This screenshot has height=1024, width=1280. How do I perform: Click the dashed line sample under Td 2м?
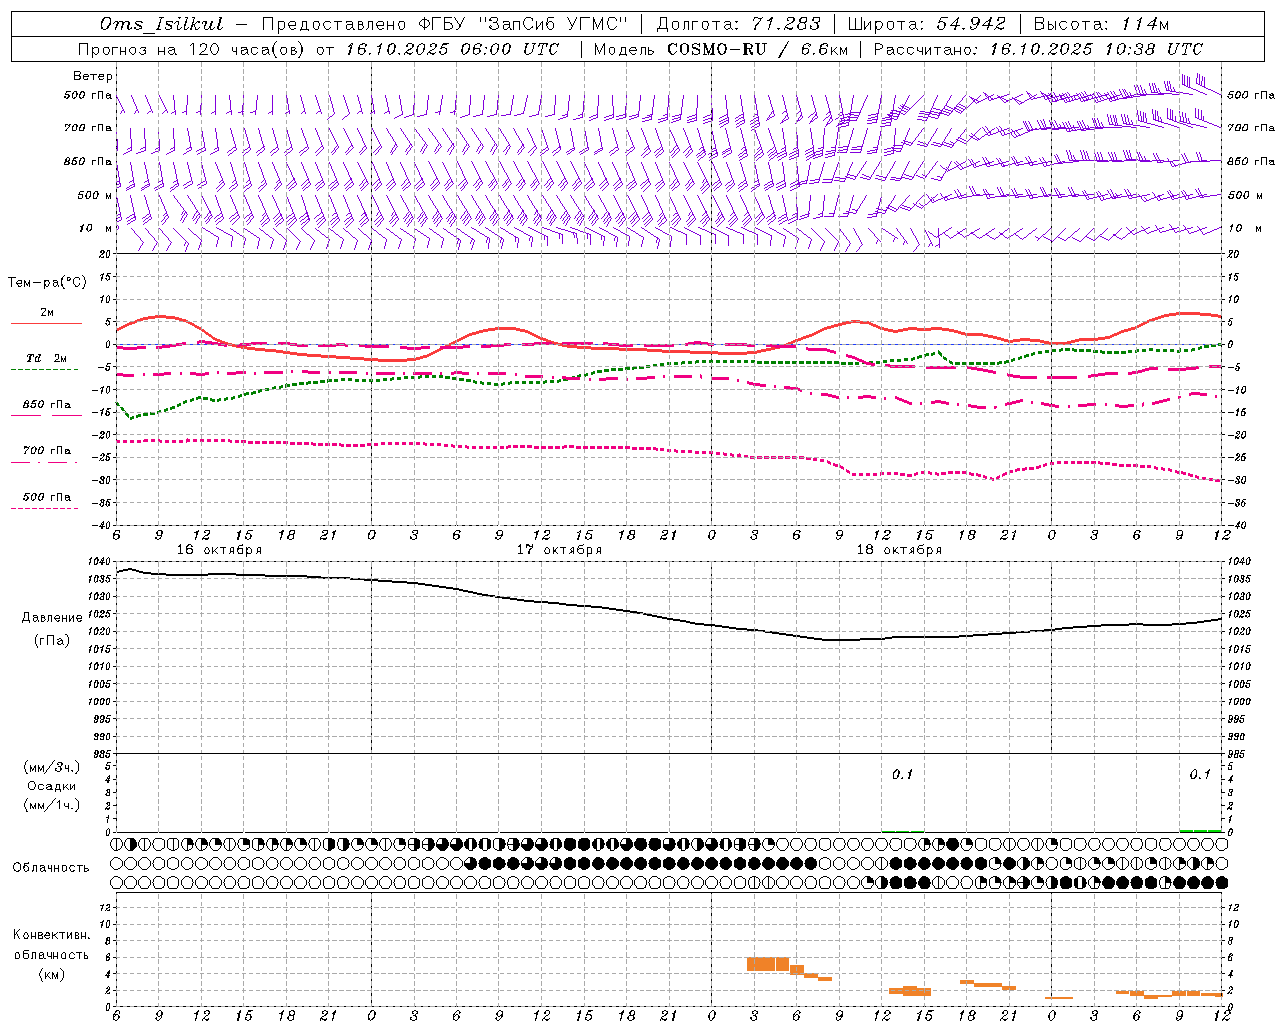tap(44, 370)
